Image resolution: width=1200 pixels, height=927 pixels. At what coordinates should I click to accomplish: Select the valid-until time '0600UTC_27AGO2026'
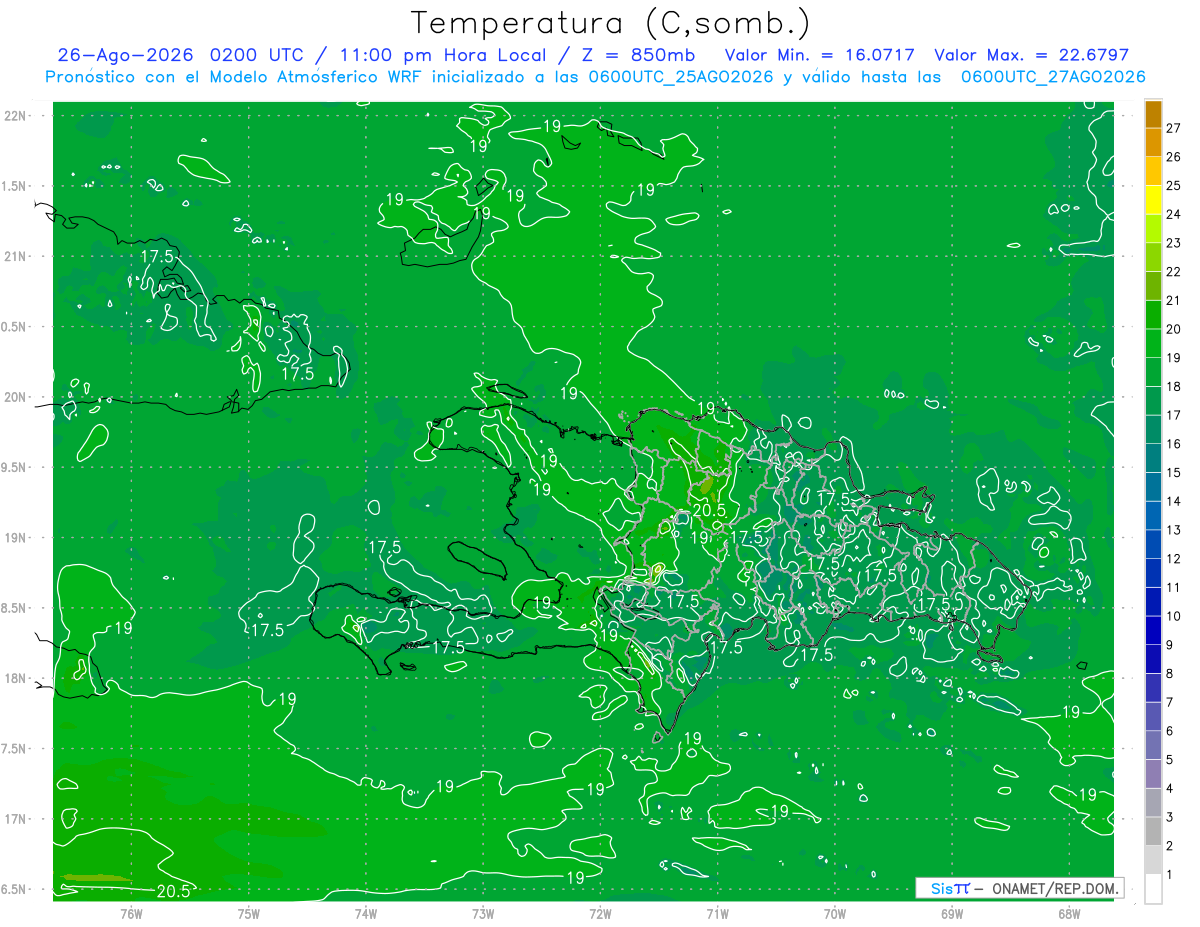pyautogui.click(x=1053, y=77)
